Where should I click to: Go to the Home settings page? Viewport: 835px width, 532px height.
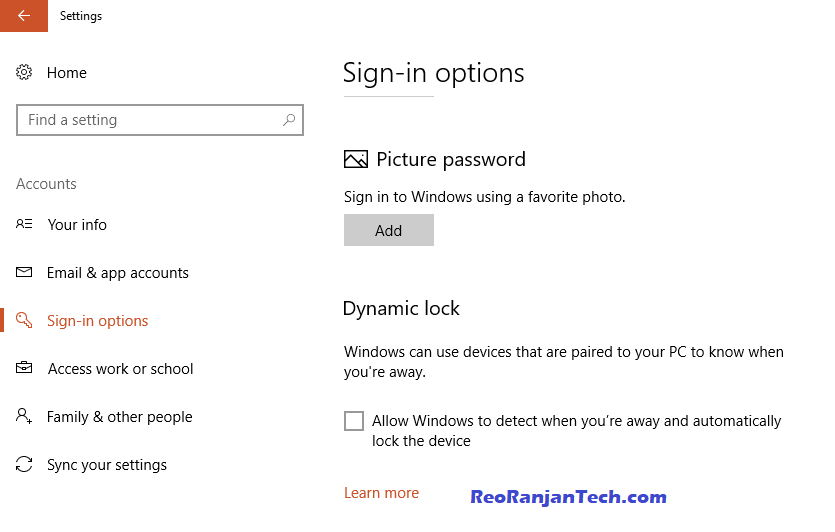coord(67,72)
